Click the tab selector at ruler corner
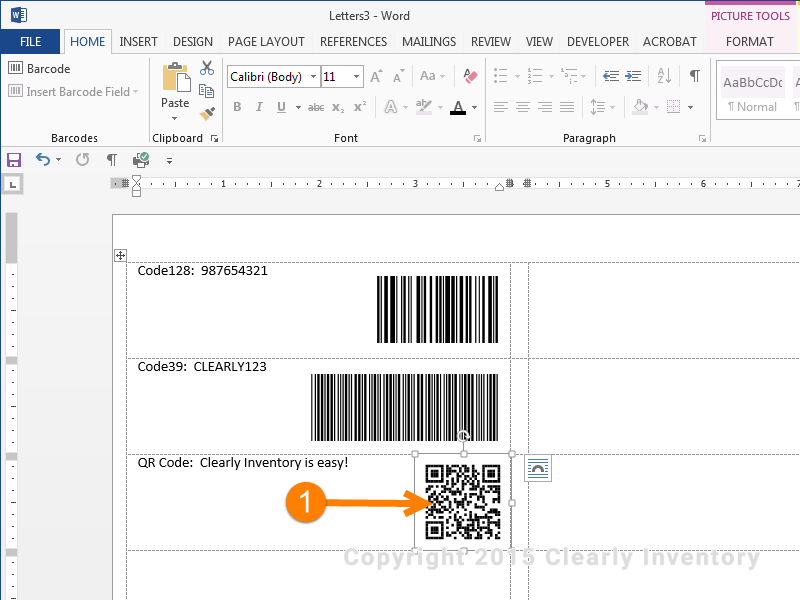Screen dimensions: 800x600 click(13, 184)
